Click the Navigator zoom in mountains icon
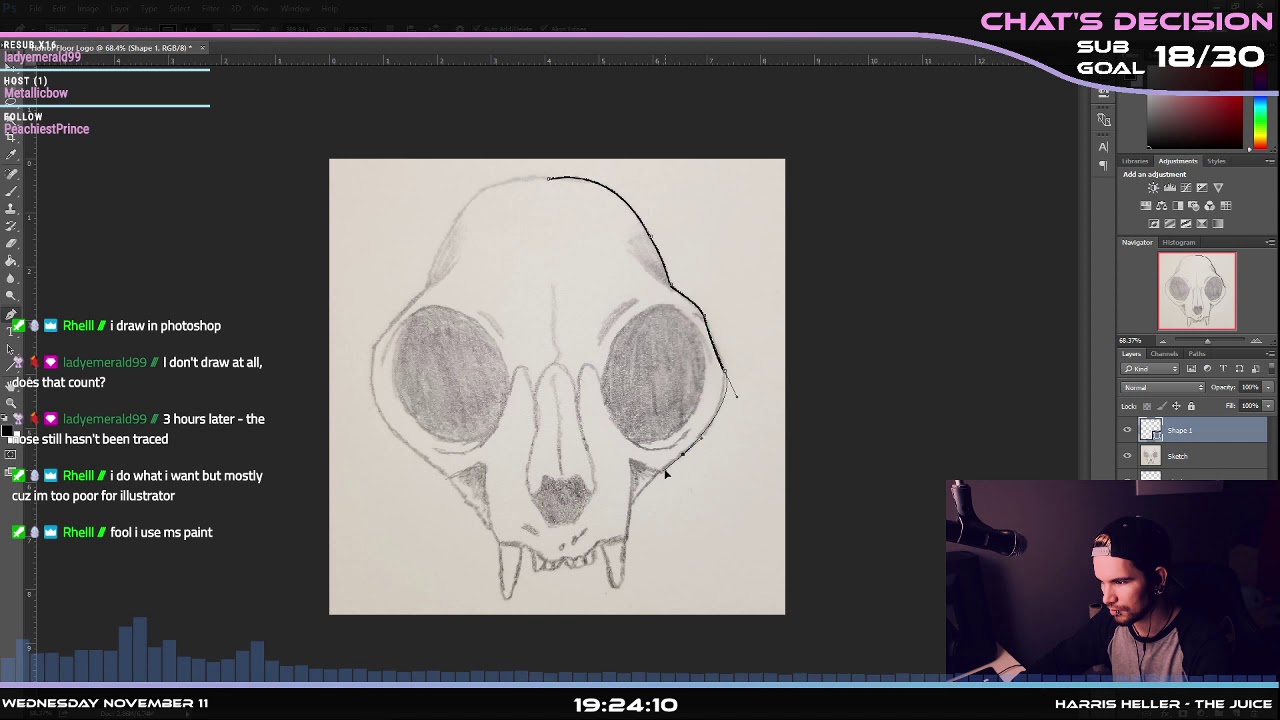This screenshot has height=720, width=1280. [1256, 341]
